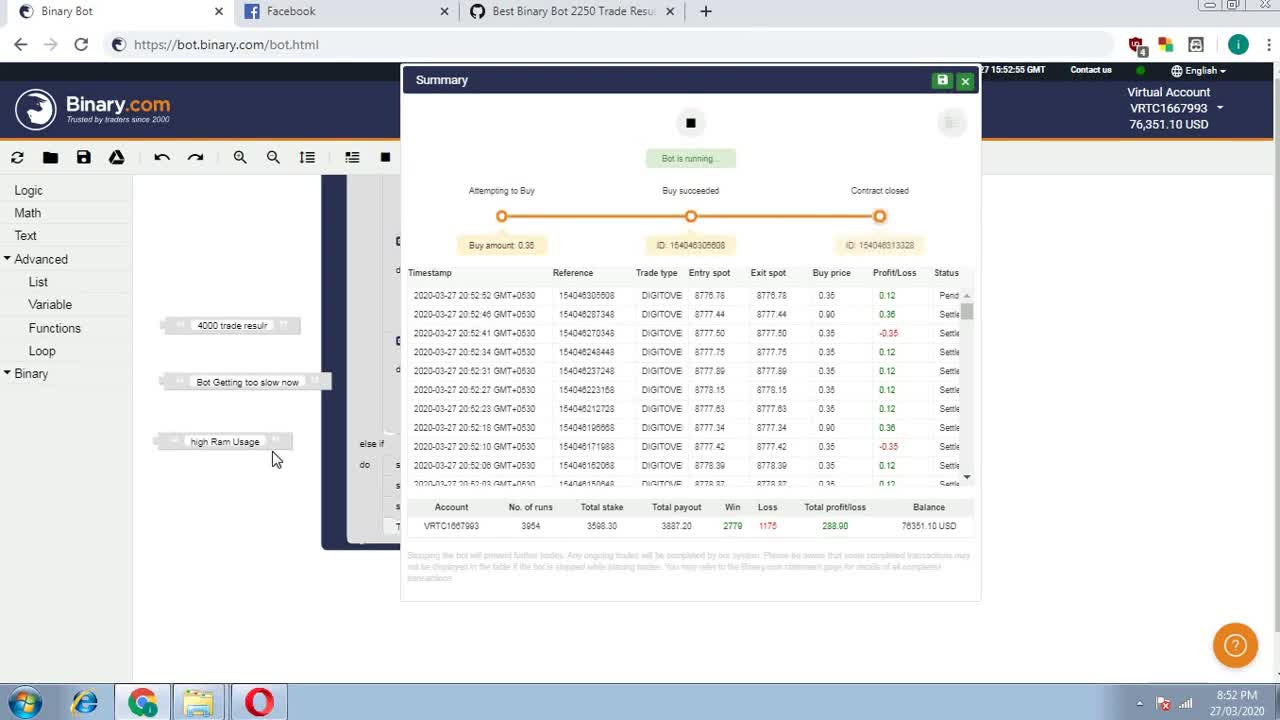Open the load-file folder icon
Image resolution: width=1280 pixels, height=720 pixels.
[x=50, y=157]
